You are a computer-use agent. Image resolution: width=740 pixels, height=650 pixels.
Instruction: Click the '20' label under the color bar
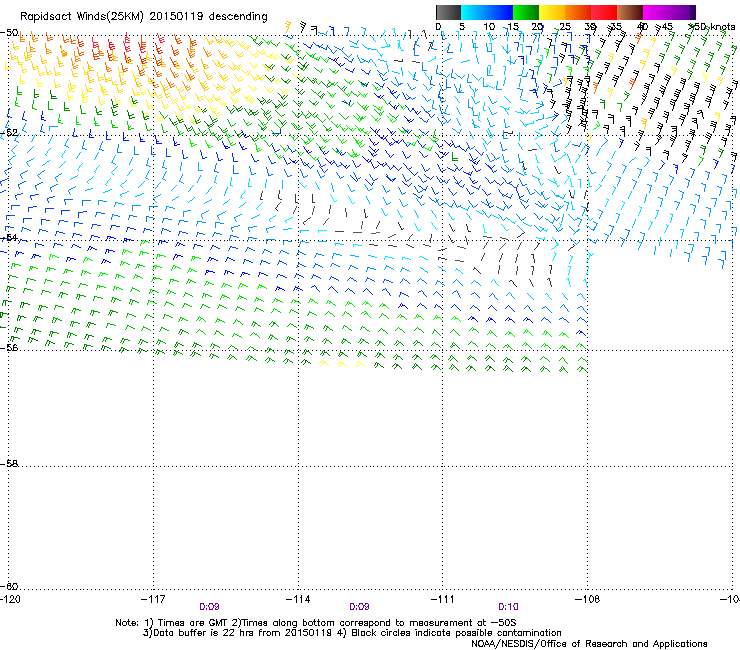(x=537, y=27)
